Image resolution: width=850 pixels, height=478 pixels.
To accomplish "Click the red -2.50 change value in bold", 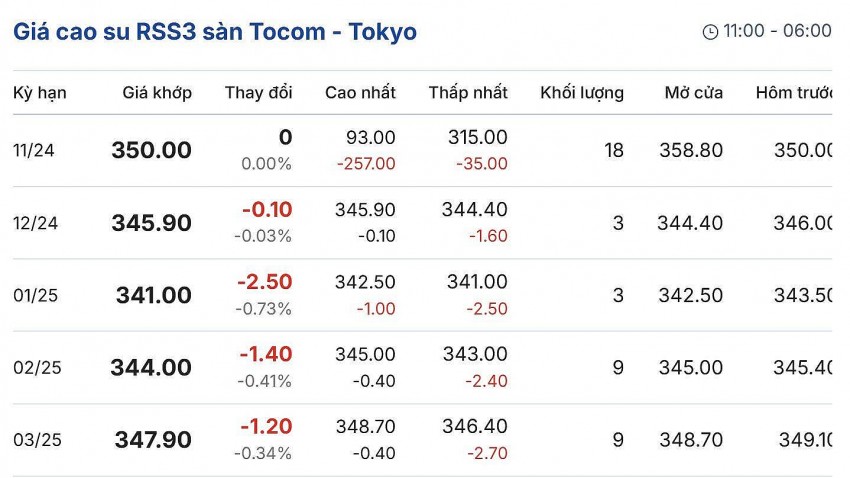I will 265,283.
